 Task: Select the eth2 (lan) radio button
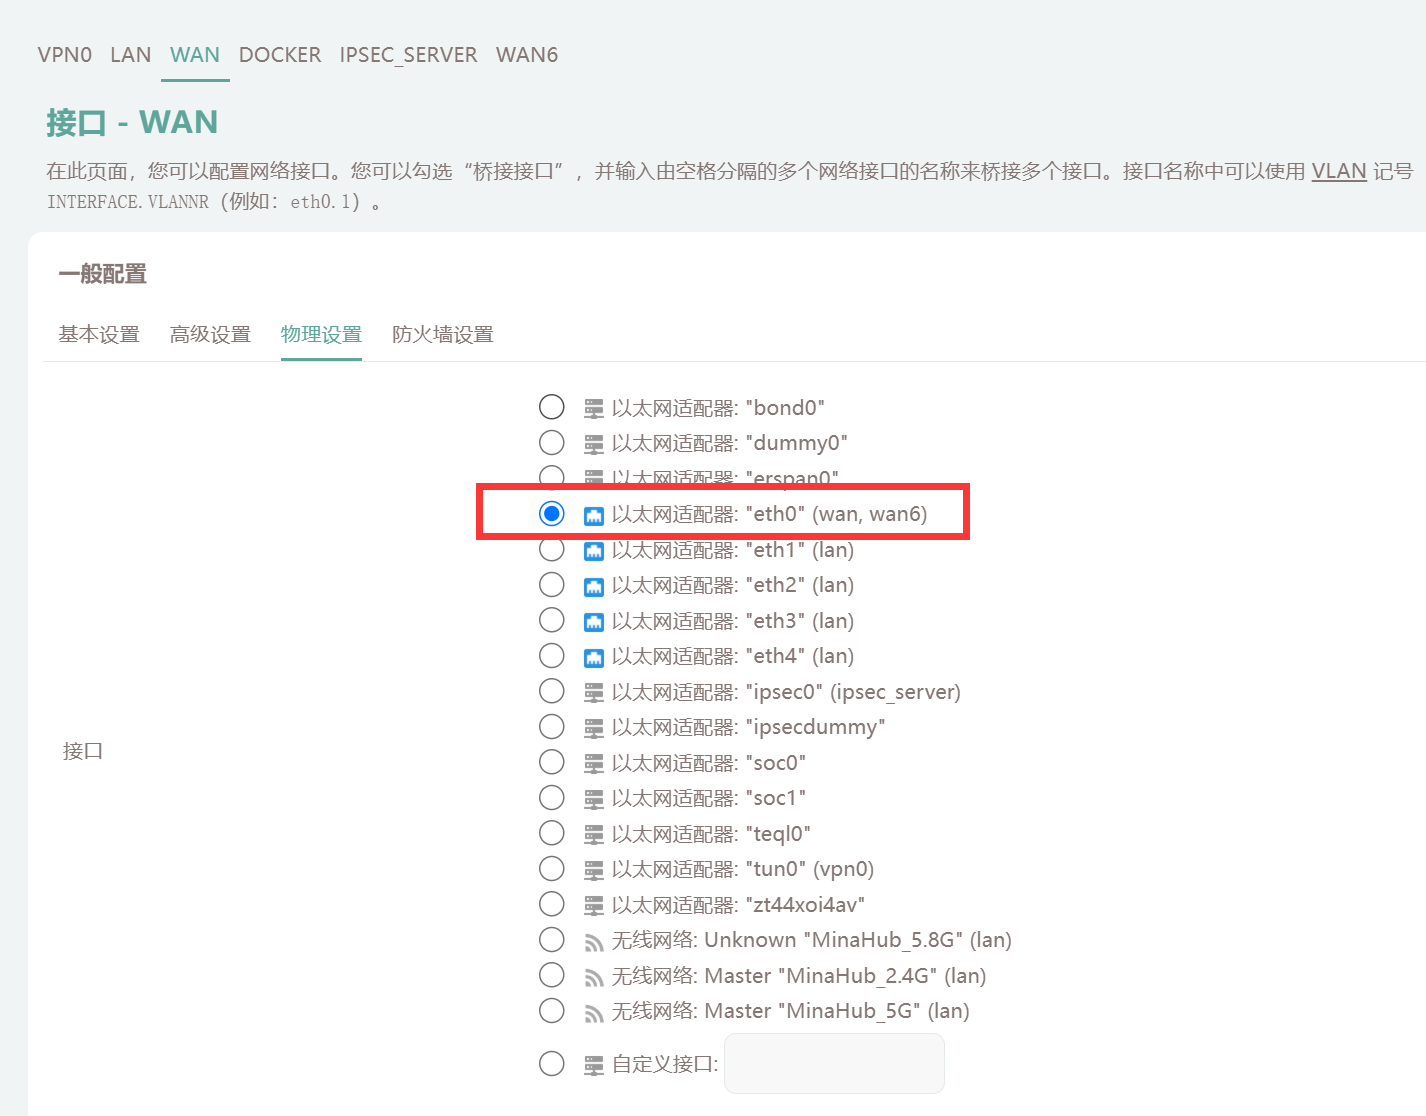[551, 585]
